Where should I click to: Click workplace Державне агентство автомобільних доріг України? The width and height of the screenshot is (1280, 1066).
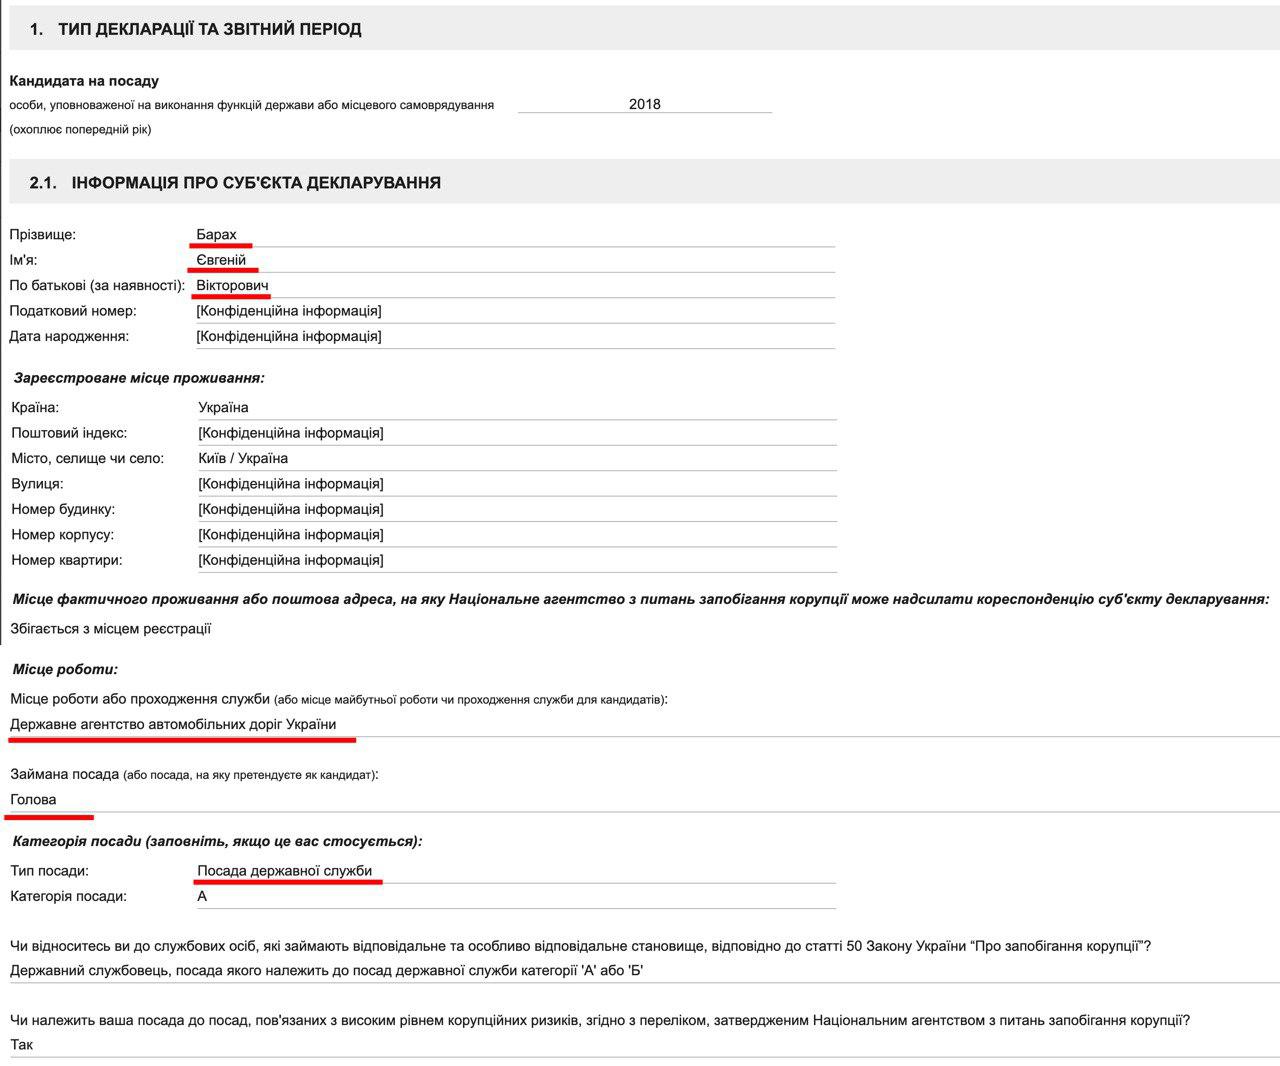[x=173, y=724]
